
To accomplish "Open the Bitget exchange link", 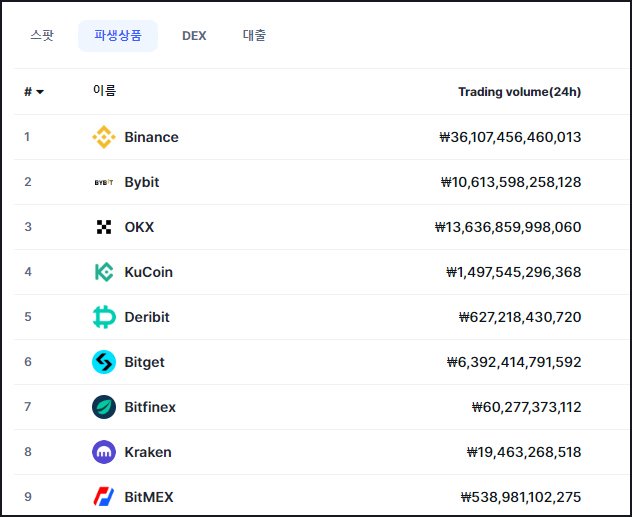I will (x=144, y=362).
